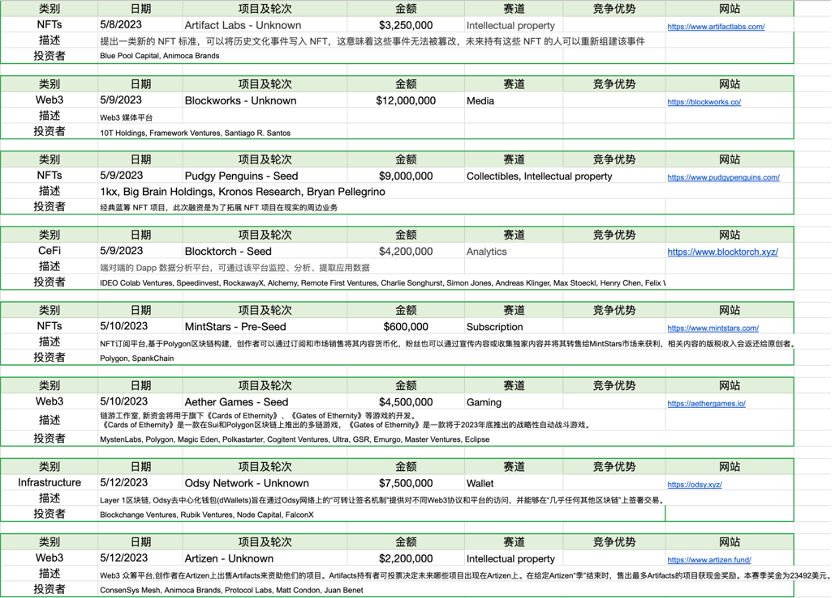Select the Blocktorch - Seed cell
This screenshot has height=598, width=832.
pyautogui.click(x=265, y=251)
